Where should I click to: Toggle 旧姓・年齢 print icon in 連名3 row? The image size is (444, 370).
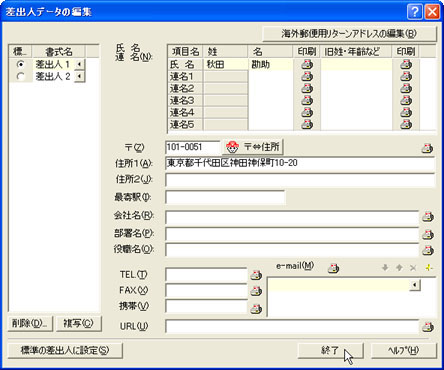point(406,100)
